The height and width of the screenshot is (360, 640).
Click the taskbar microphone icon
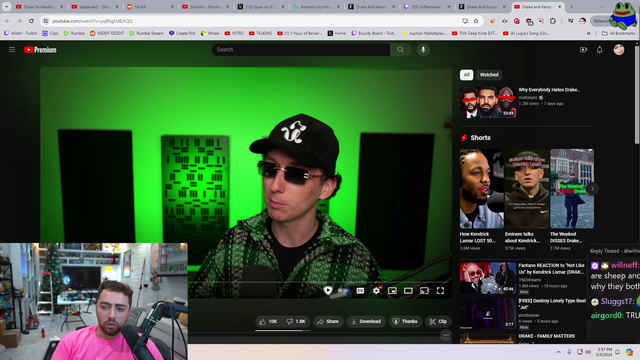(569, 352)
